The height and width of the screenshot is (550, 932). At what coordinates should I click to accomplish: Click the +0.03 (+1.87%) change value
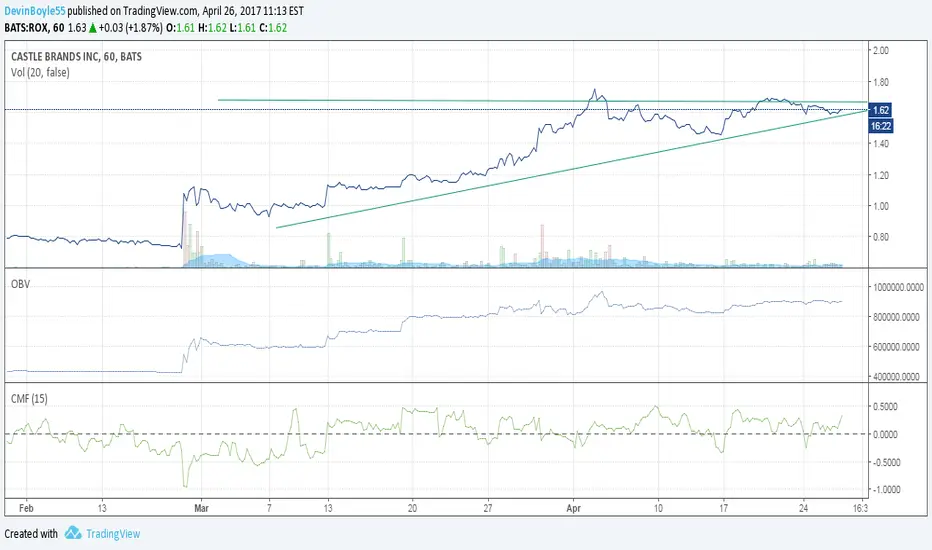click(x=131, y=28)
